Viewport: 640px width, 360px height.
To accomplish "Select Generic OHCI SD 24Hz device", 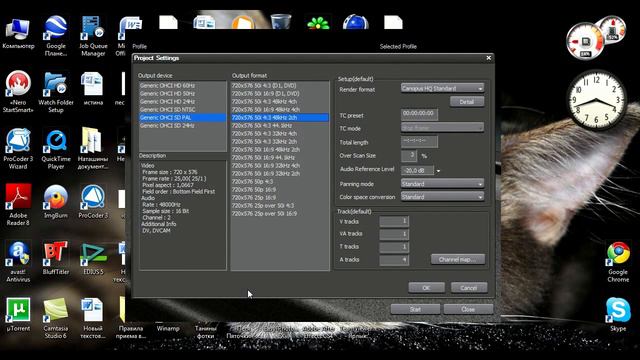I will pyautogui.click(x=182, y=126).
